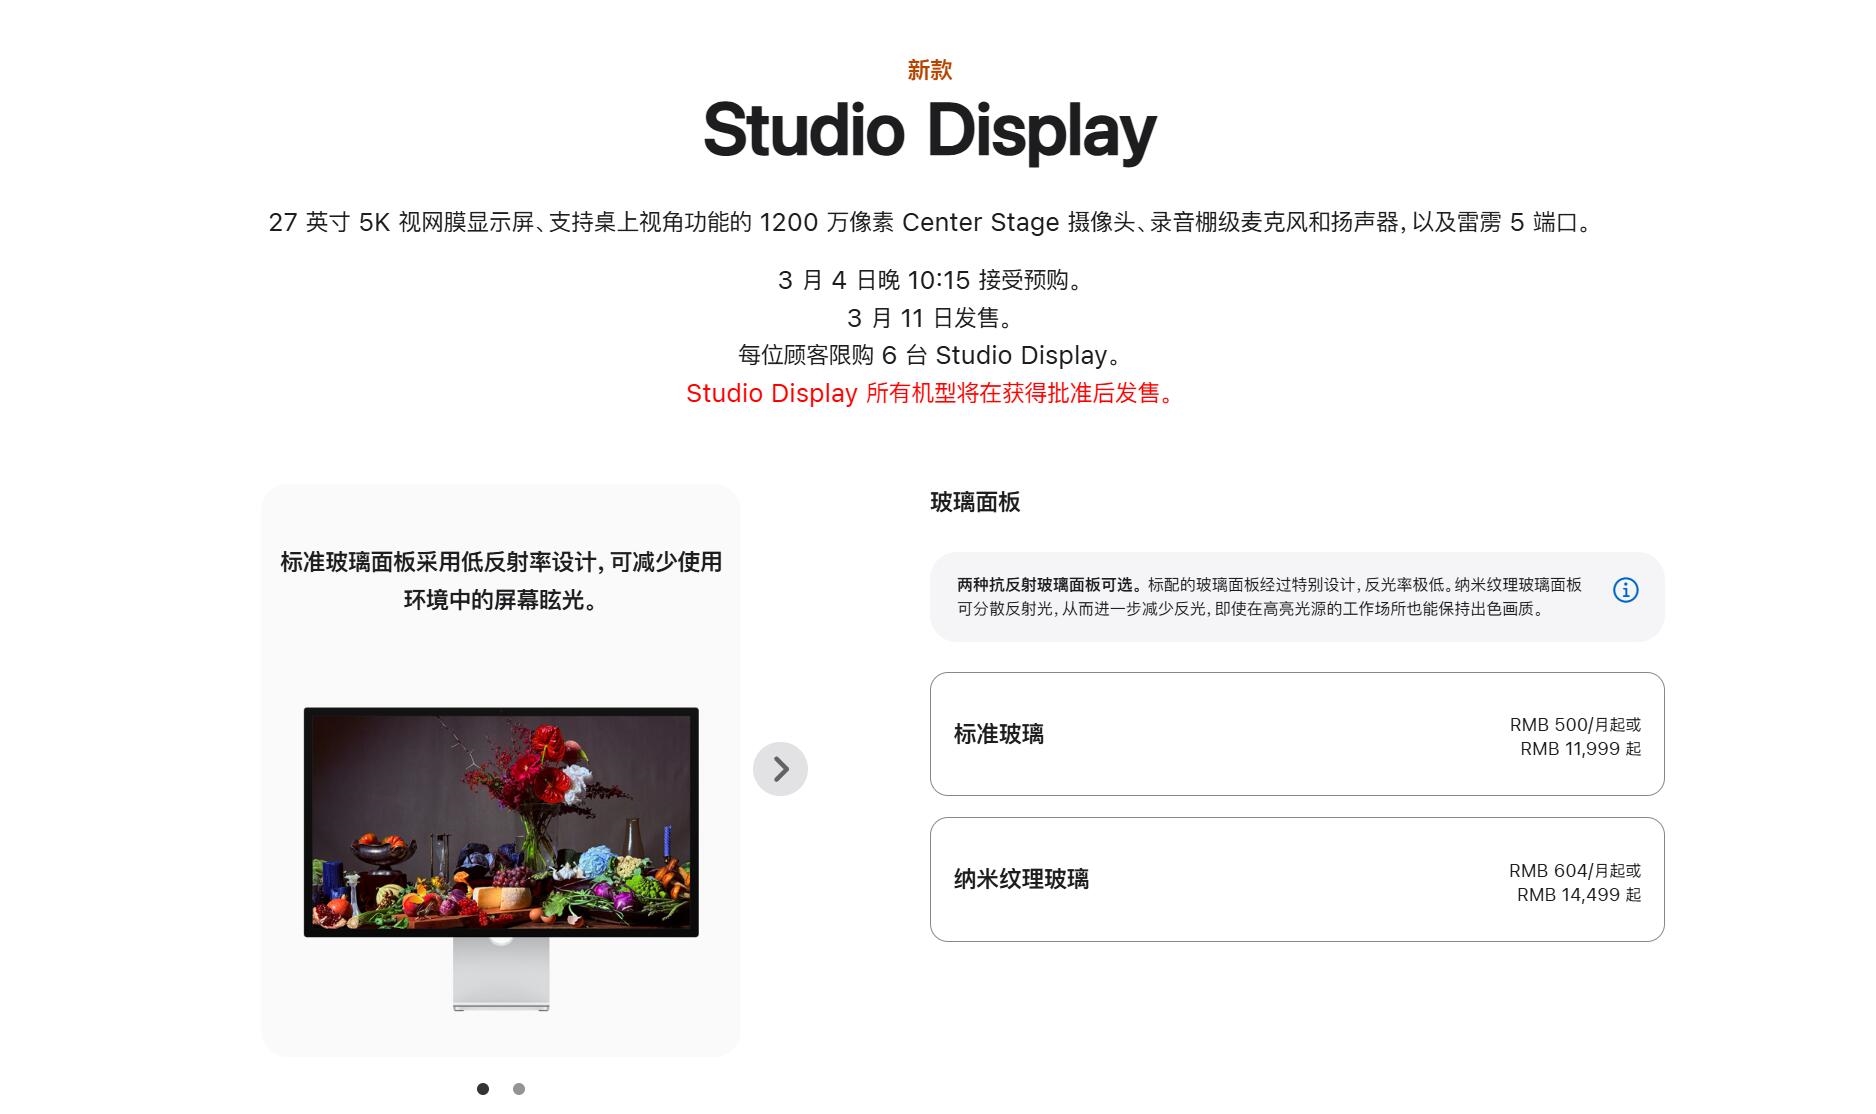Click the RMB 11,999 起 price
This screenshot has height=1114, width=1876.
1580,749
